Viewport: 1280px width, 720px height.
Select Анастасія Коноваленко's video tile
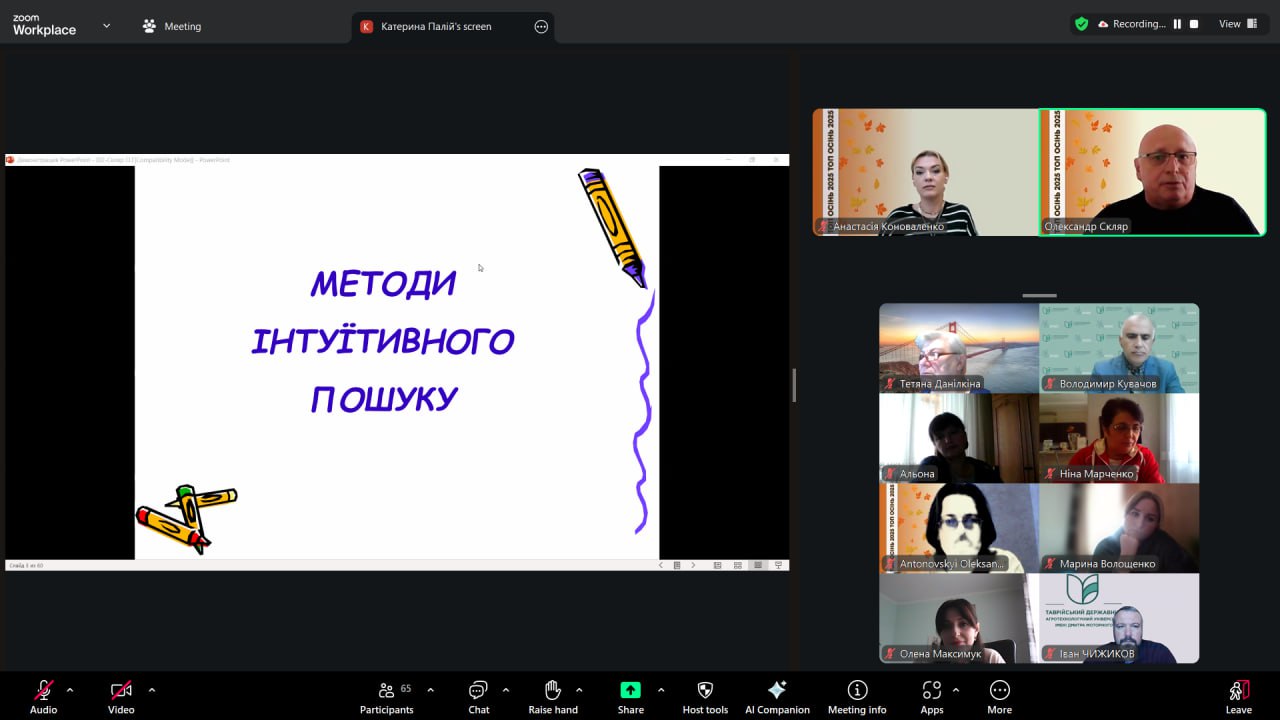pyautogui.click(x=926, y=172)
